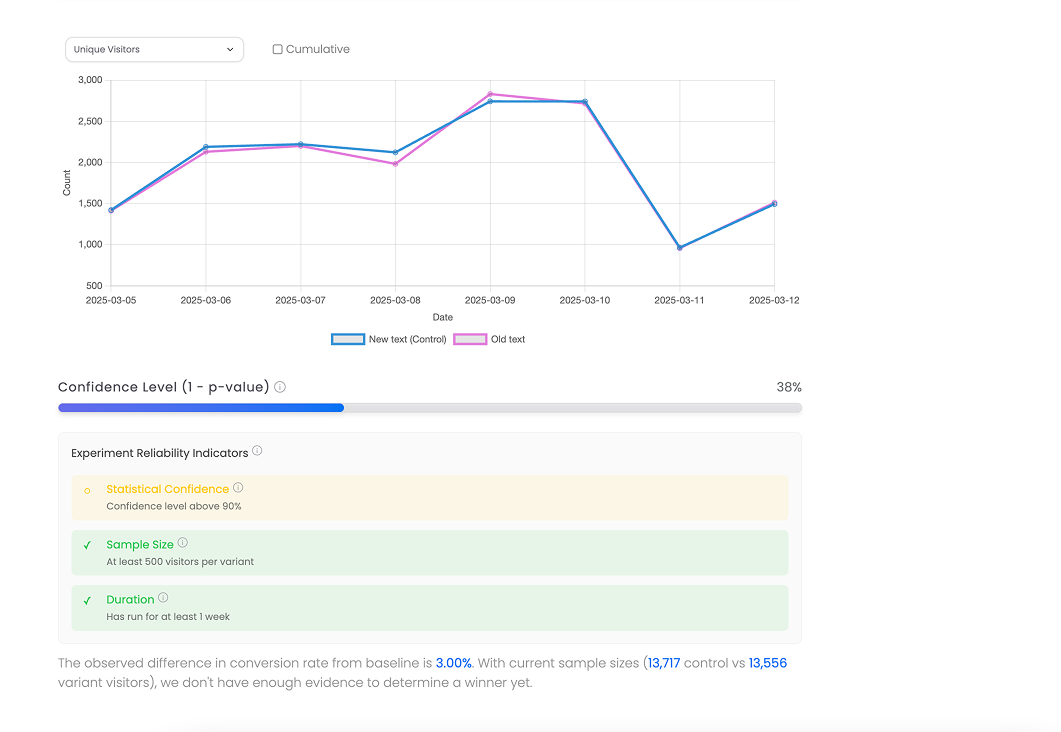Click the lowest data point on 2025-03-11
The width and height of the screenshot is (1061, 732).
pos(680,248)
